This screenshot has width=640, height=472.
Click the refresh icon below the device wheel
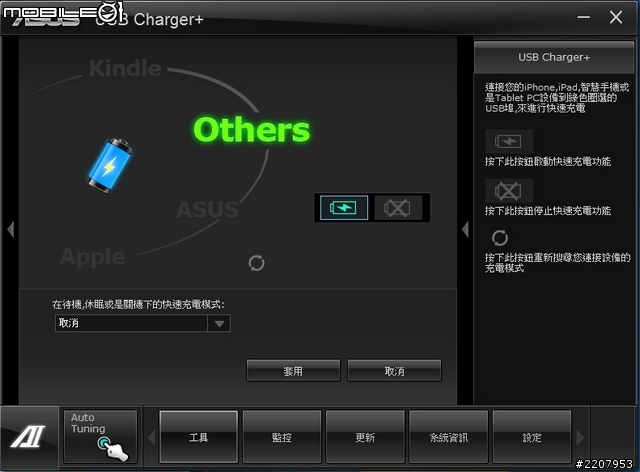[x=256, y=263]
